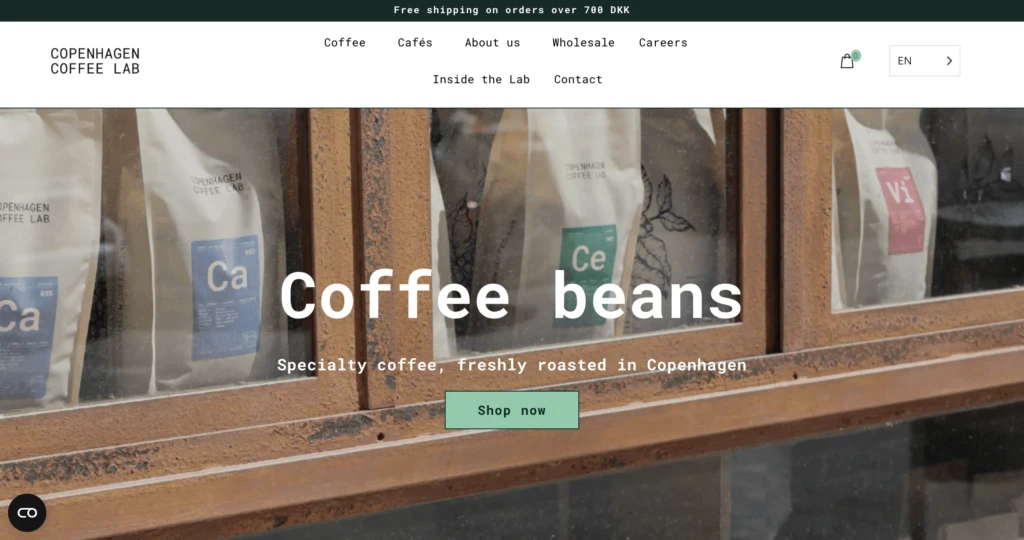Screen dimensions: 1024x540
Task: Click the green Ce coffee bag
Action: 581,229
